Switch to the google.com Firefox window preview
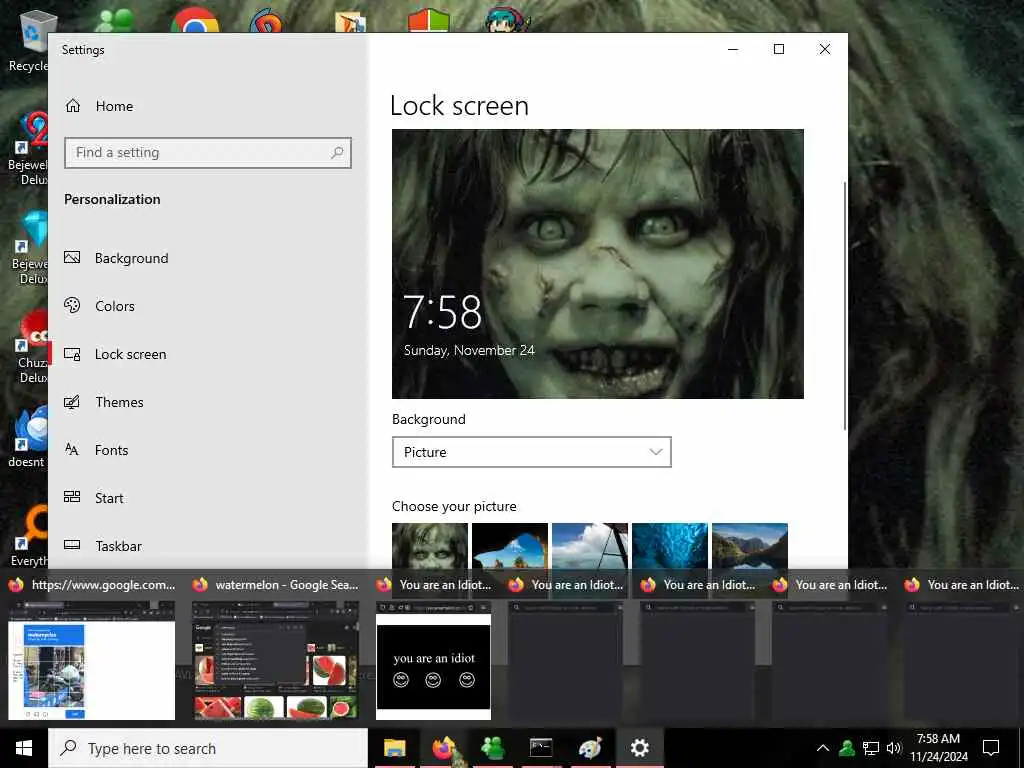This screenshot has width=1024, height=768. (x=91, y=660)
